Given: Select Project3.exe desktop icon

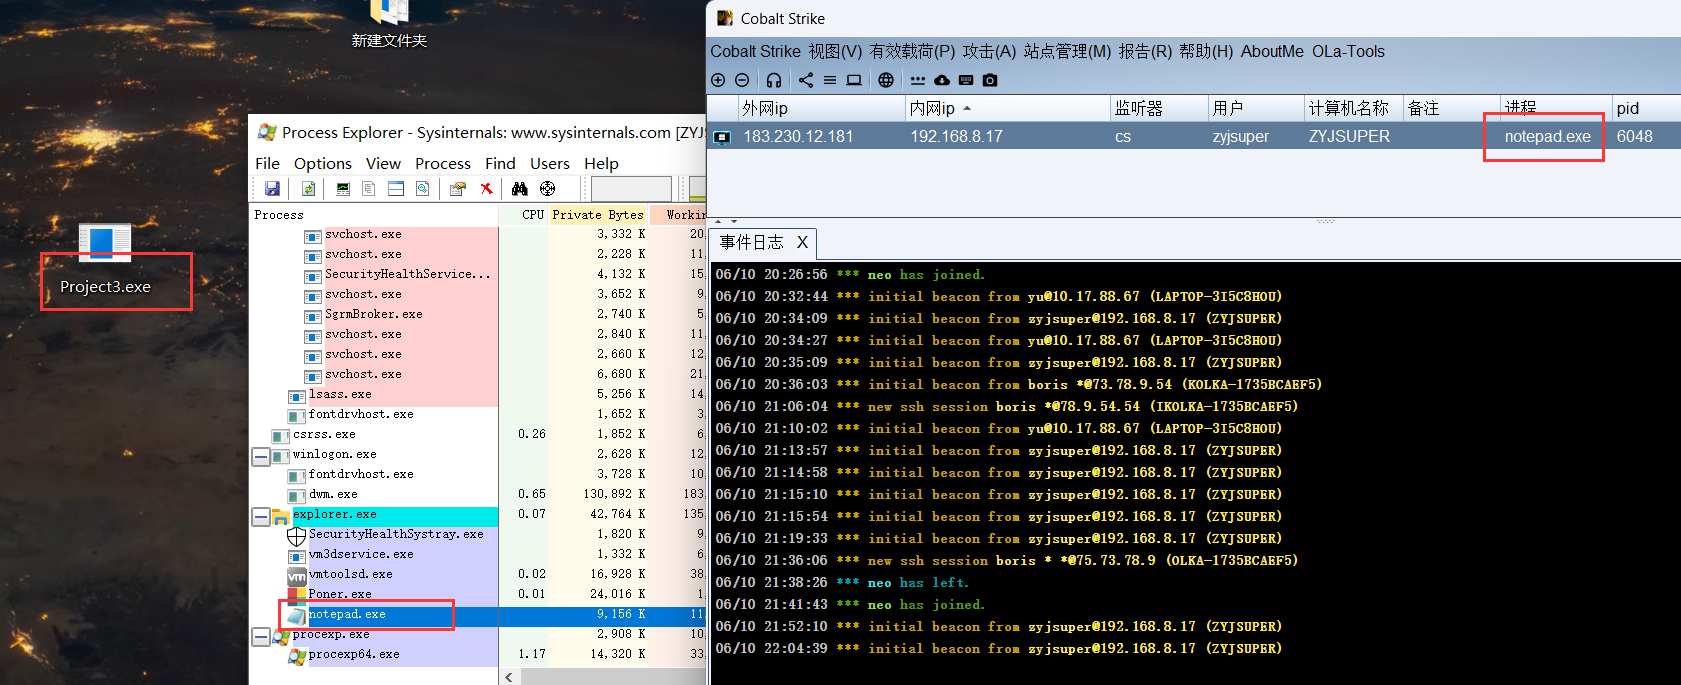Looking at the screenshot, I should [x=105, y=262].
